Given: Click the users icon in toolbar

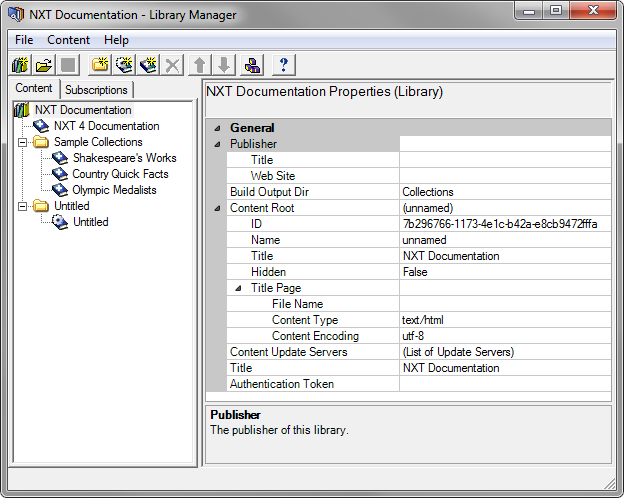Looking at the screenshot, I should coord(252,65).
